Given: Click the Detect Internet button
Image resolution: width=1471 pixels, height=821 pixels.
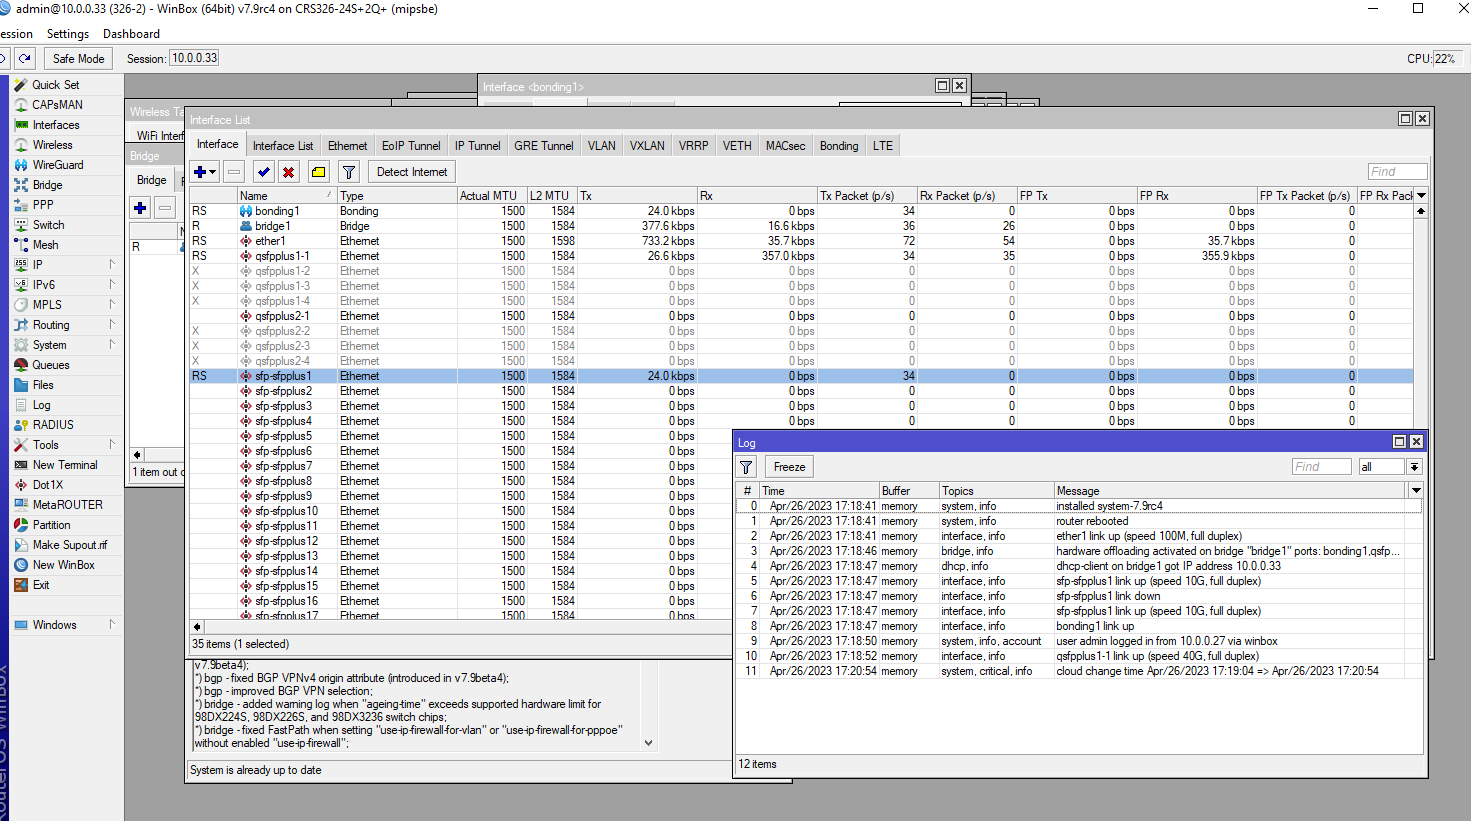Looking at the screenshot, I should click(411, 172).
